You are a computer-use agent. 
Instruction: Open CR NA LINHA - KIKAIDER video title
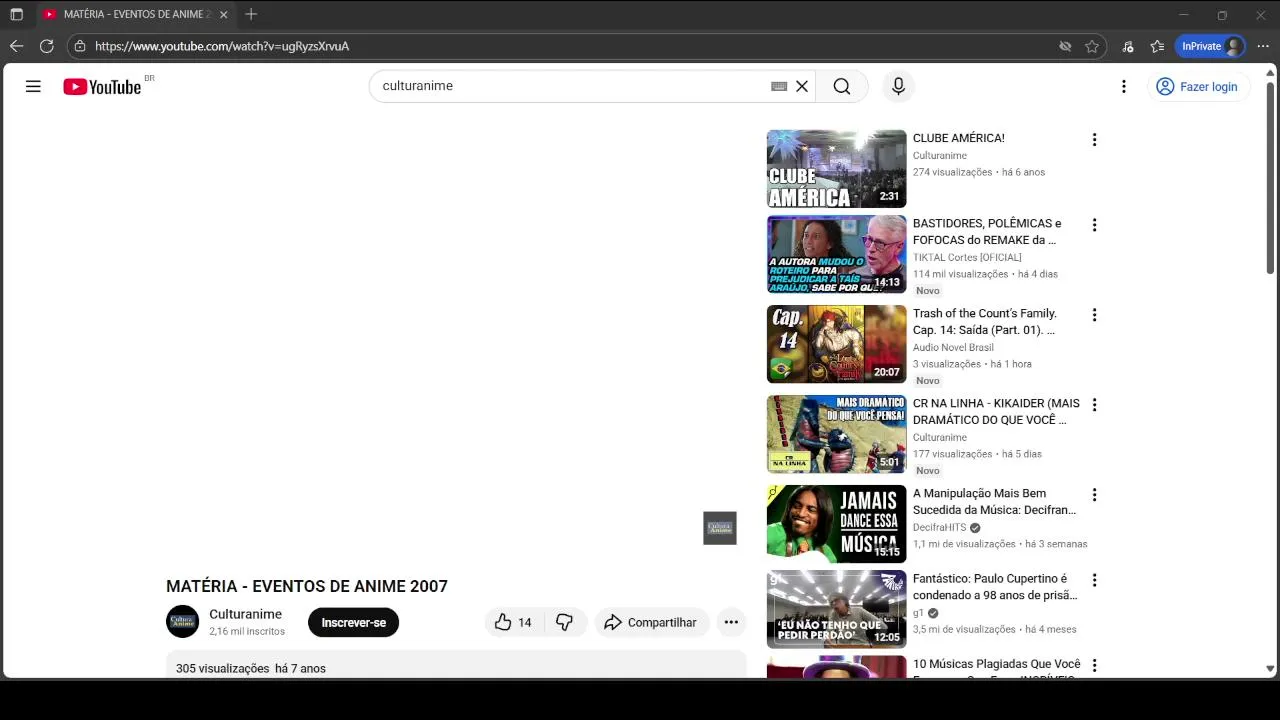996,411
